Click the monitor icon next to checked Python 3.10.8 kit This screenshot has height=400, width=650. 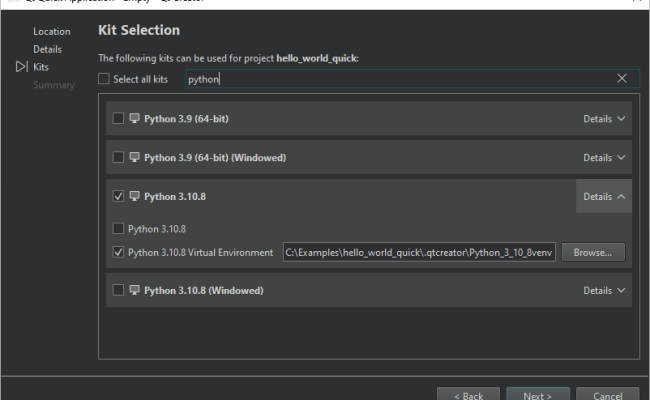coord(134,196)
